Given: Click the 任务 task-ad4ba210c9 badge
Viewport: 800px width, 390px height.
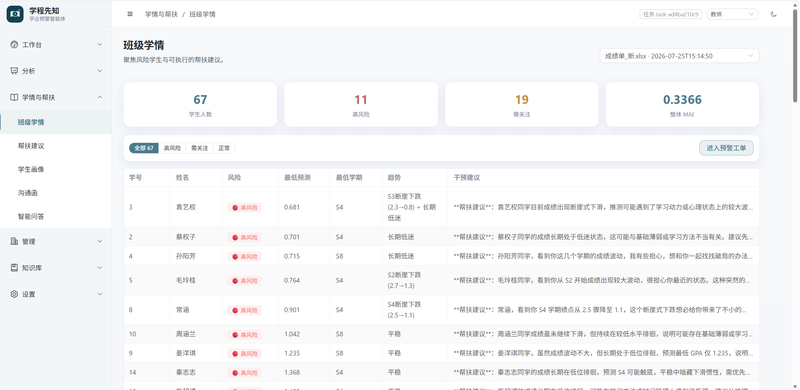Looking at the screenshot, I should coord(670,14).
